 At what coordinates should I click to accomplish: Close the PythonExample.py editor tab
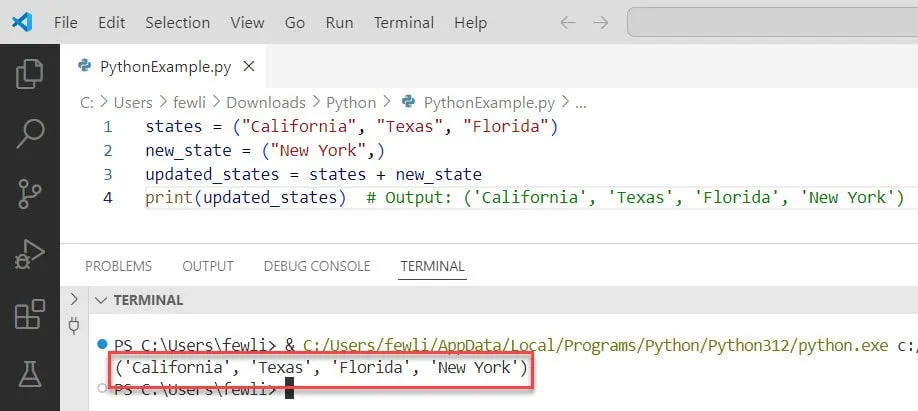click(249, 66)
